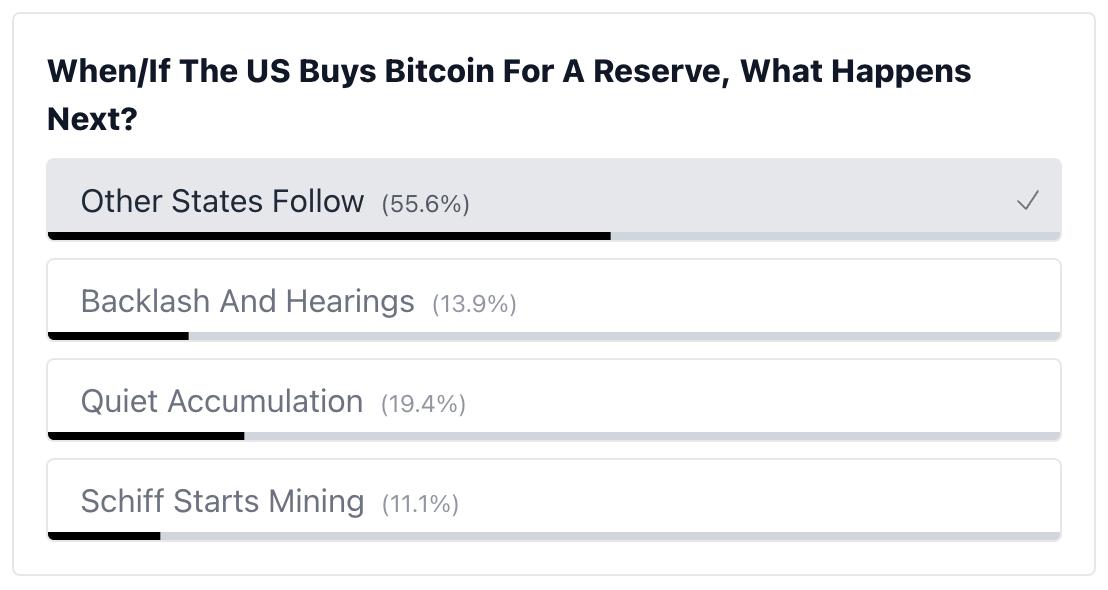Click the 11.1% result percentage
Image resolution: width=1108 pixels, height=590 pixels.
(420, 504)
